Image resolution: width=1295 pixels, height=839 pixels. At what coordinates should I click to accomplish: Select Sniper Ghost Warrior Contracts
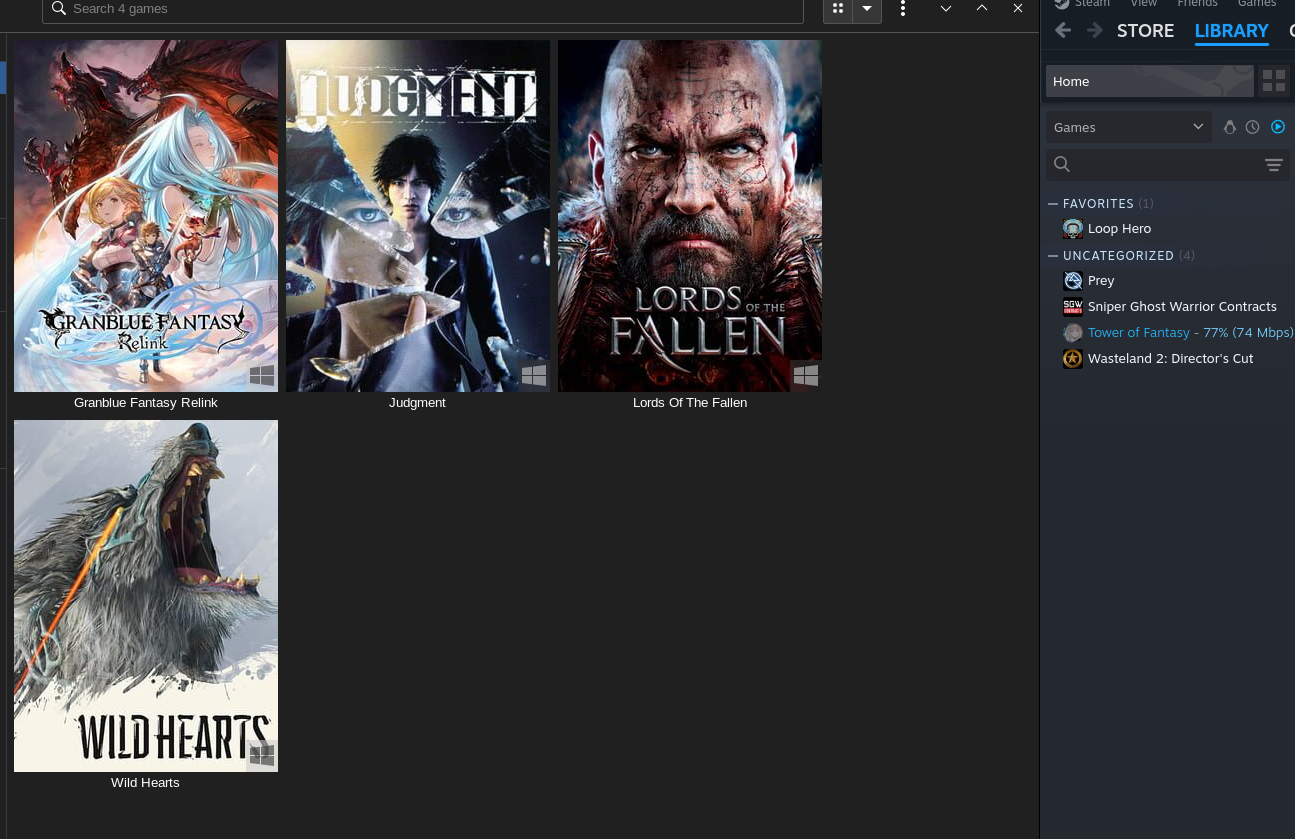(x=1182, y=307)
